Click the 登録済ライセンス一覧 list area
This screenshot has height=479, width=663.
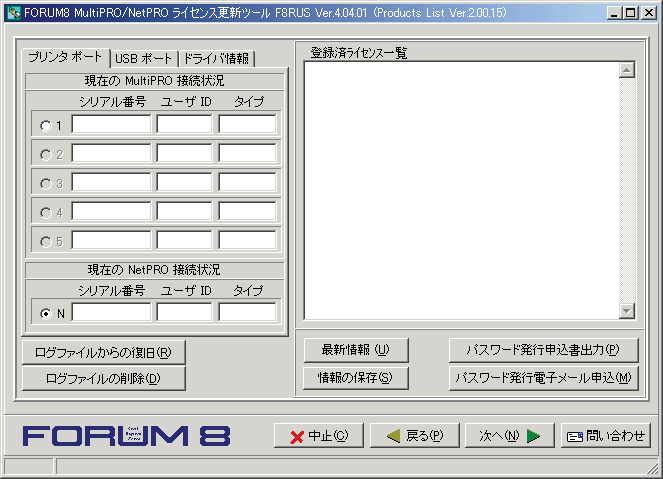click(x=461, y=191)
